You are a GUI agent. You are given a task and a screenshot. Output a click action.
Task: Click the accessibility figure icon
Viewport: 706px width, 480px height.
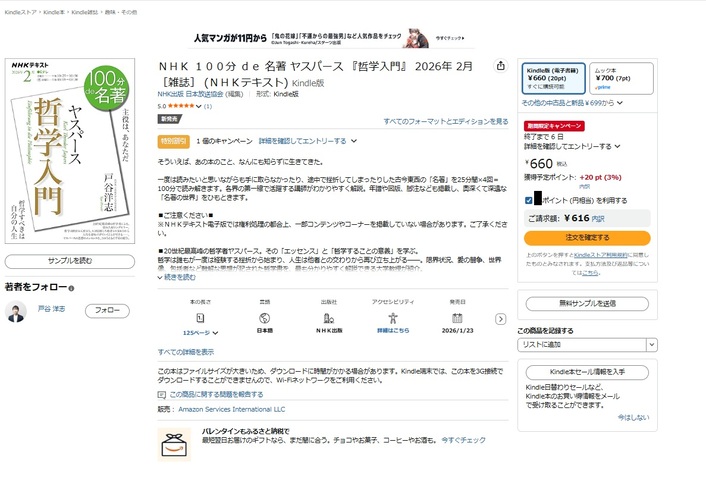click(393, 316)
